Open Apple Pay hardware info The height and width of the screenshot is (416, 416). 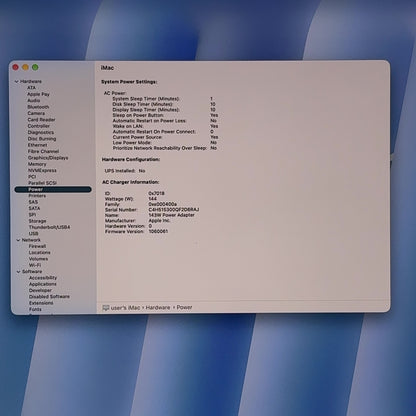38,94
